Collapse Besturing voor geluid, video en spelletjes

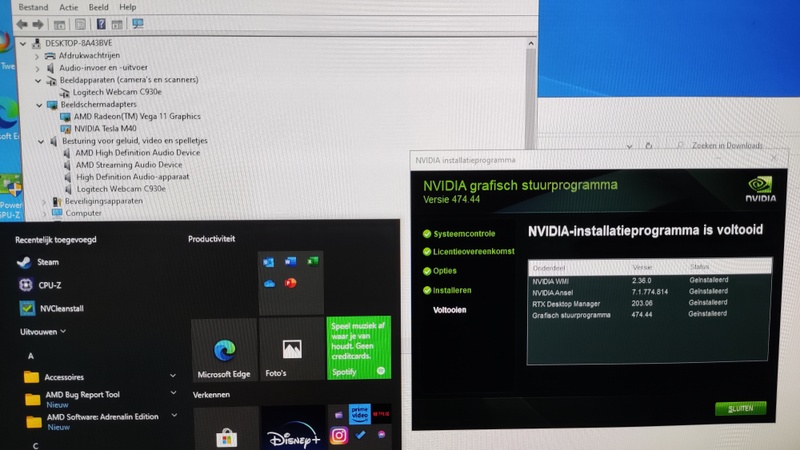pos(41,141)
